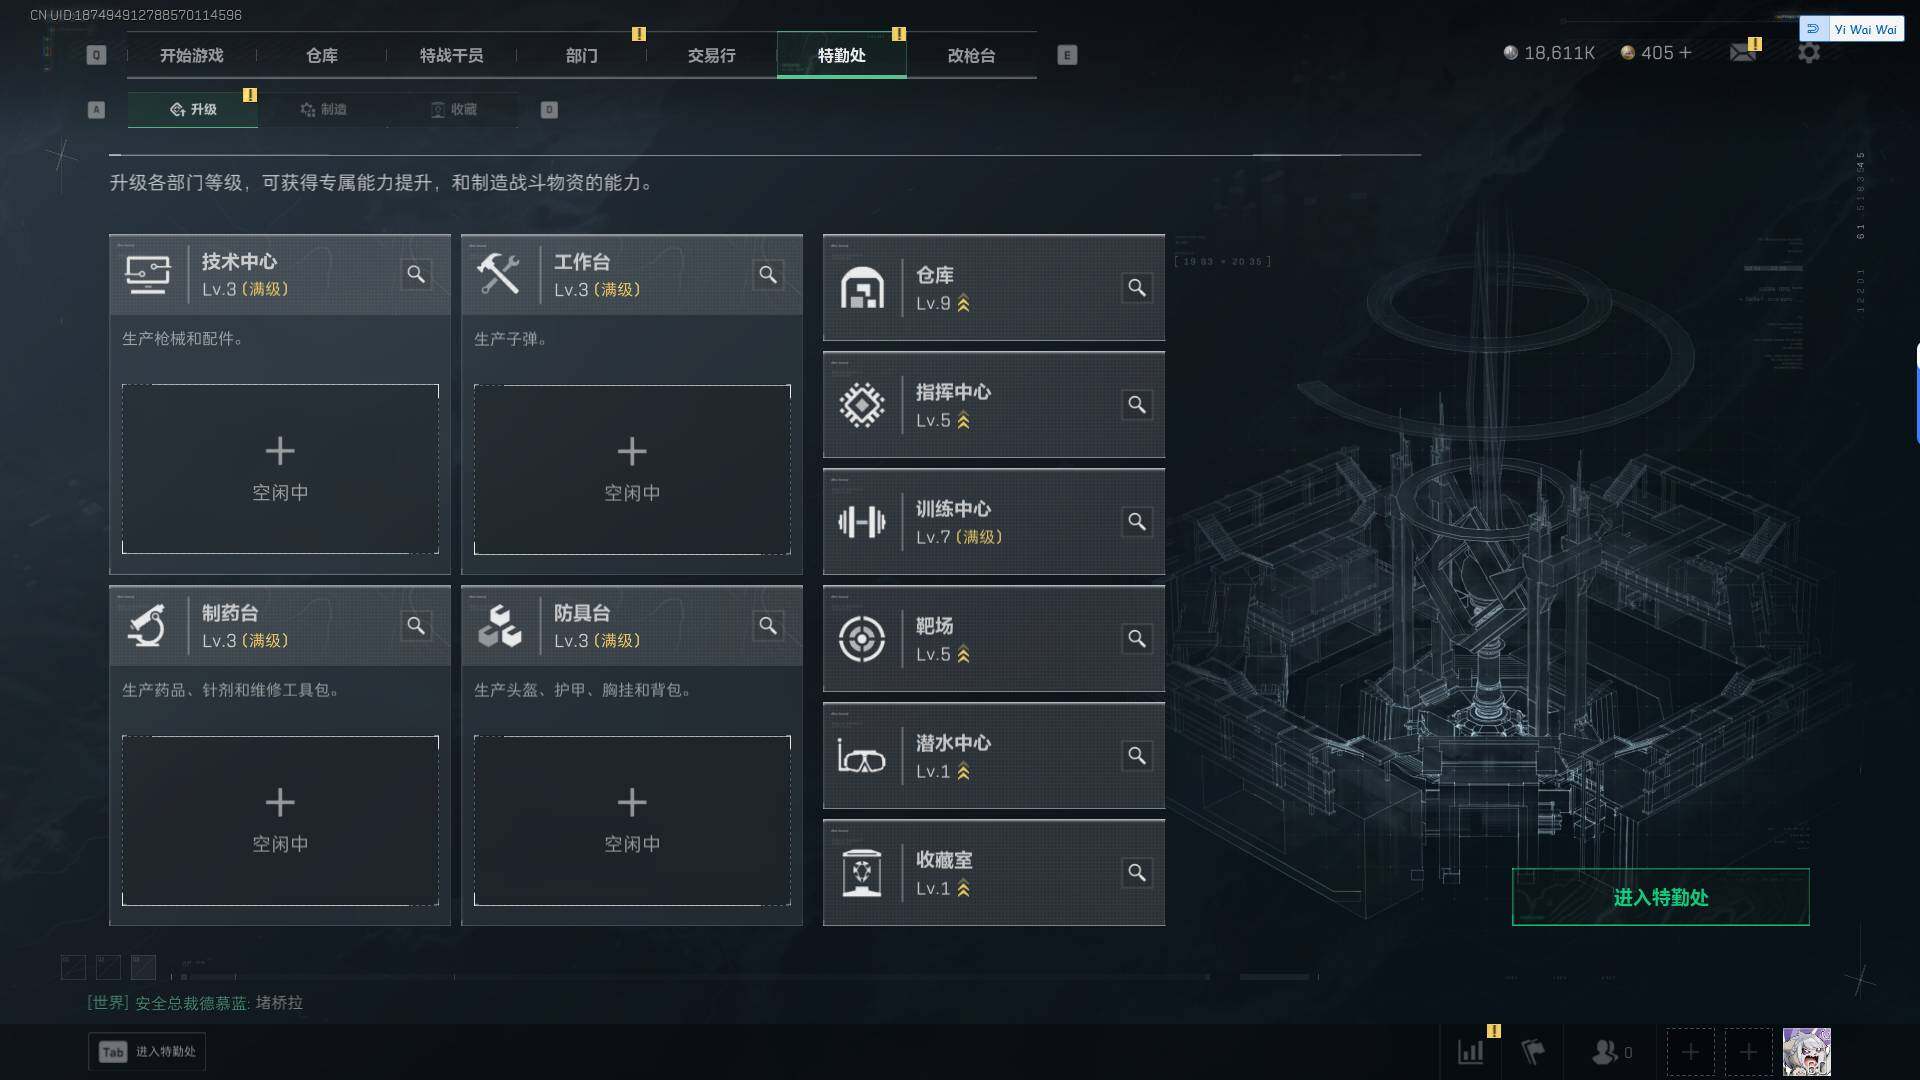This screenshot has height=1080, width=1920.
Task: Select the 制造 sub-tab
Action: tap(323, 109)
